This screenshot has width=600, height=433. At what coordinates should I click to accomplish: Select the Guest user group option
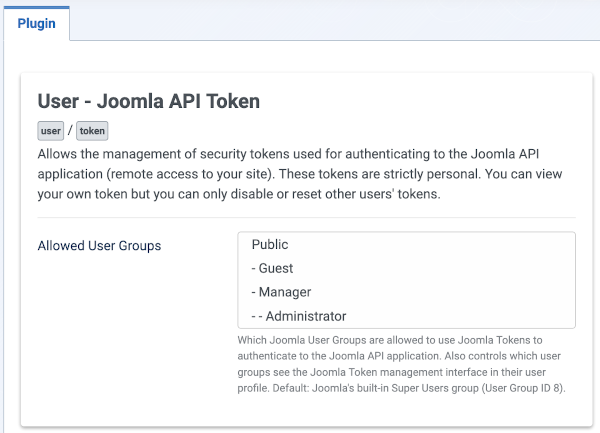tap(406, 268)
